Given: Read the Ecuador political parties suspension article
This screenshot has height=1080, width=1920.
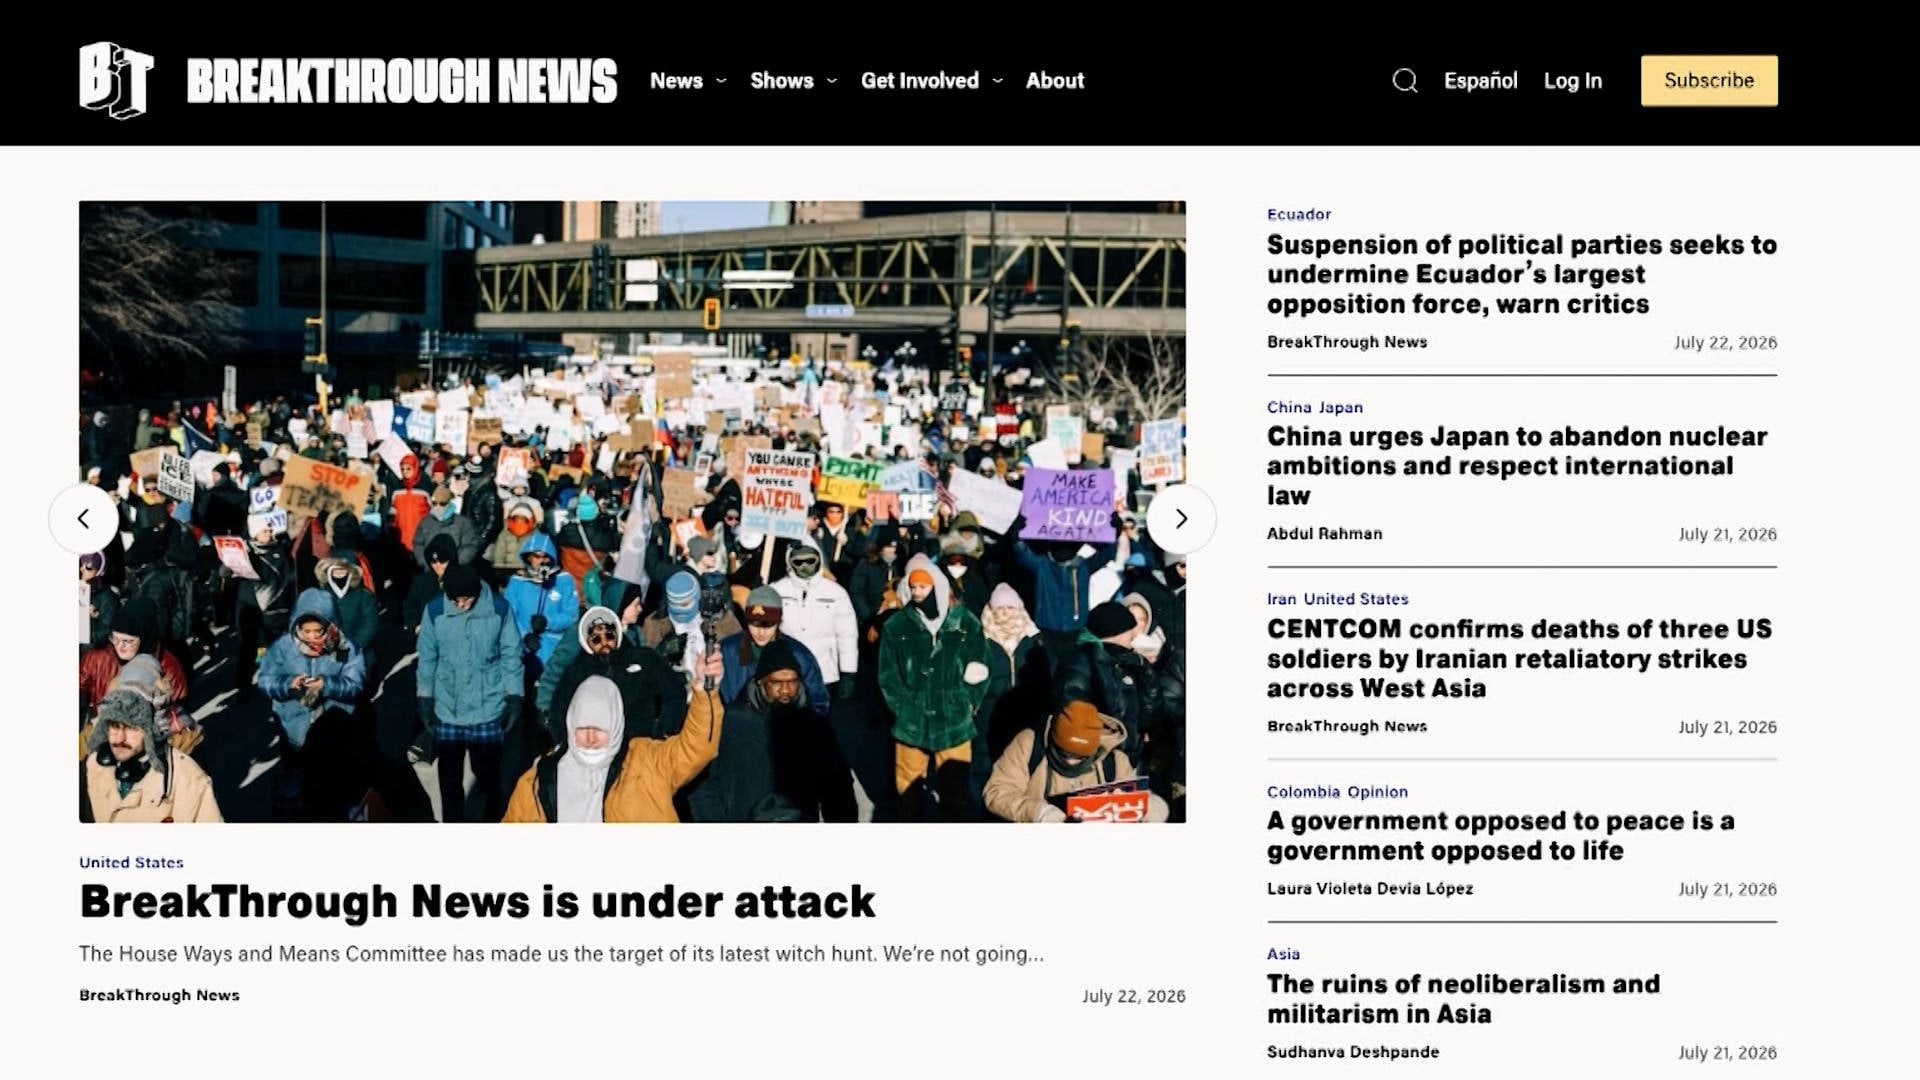Looking at the screenshot, I should tap(1521, 274).
